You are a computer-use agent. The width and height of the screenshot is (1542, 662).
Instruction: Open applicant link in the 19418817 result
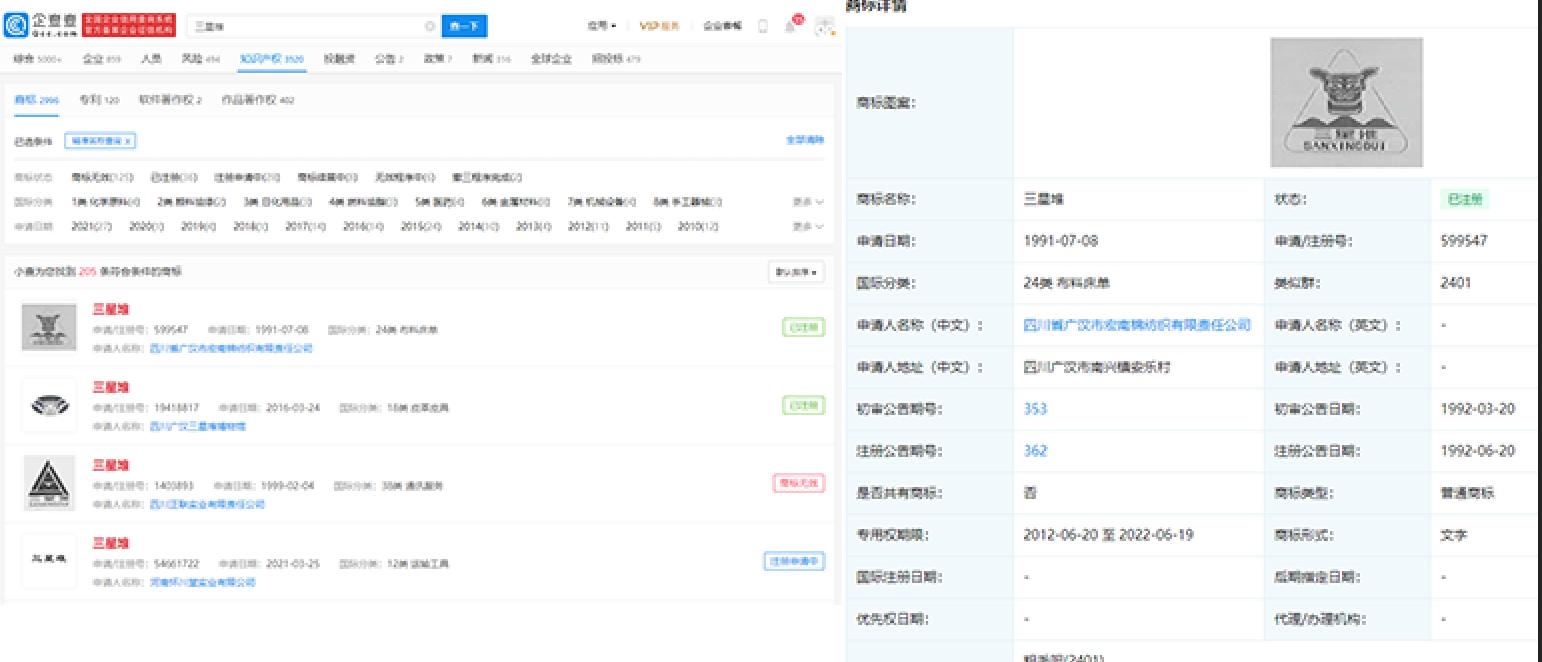pyautogui.click(x=197, y=426)
